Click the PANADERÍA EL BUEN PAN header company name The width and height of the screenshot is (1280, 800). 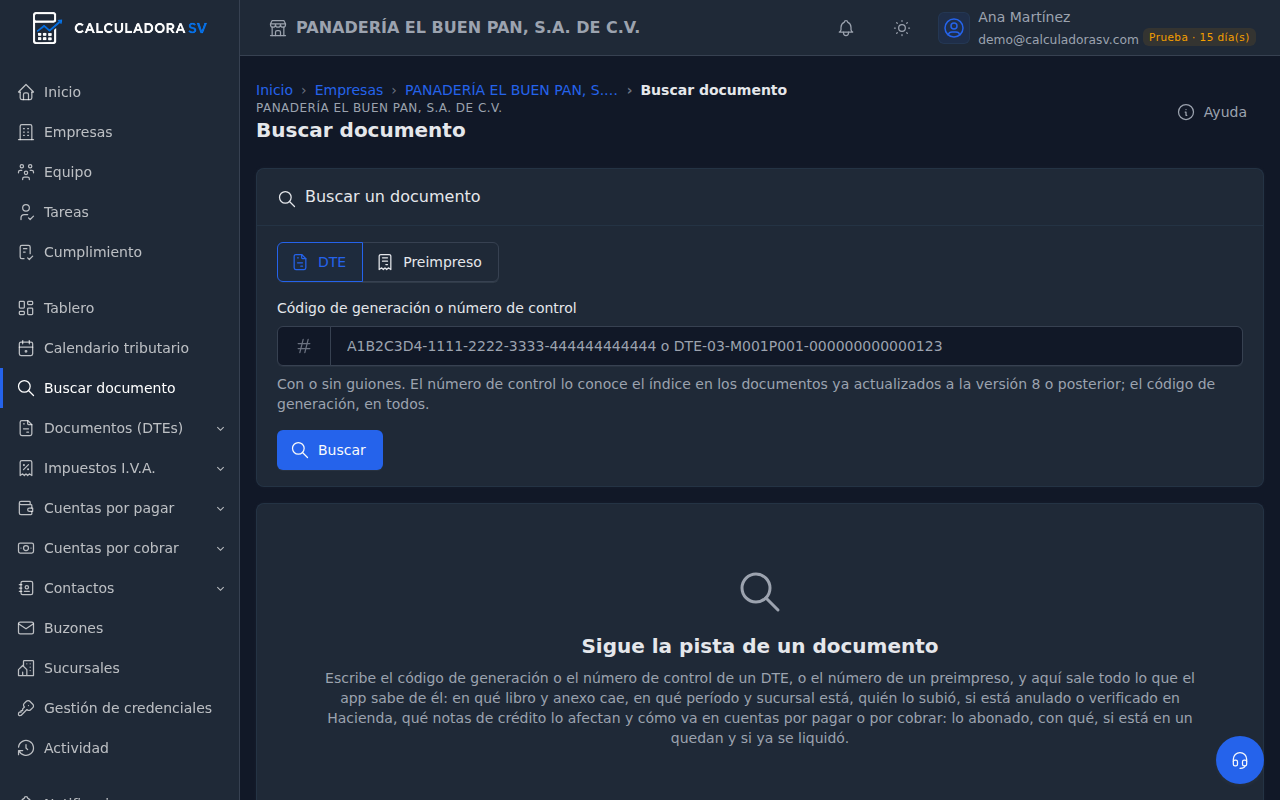pyautogui.click(x=468, y=28)
